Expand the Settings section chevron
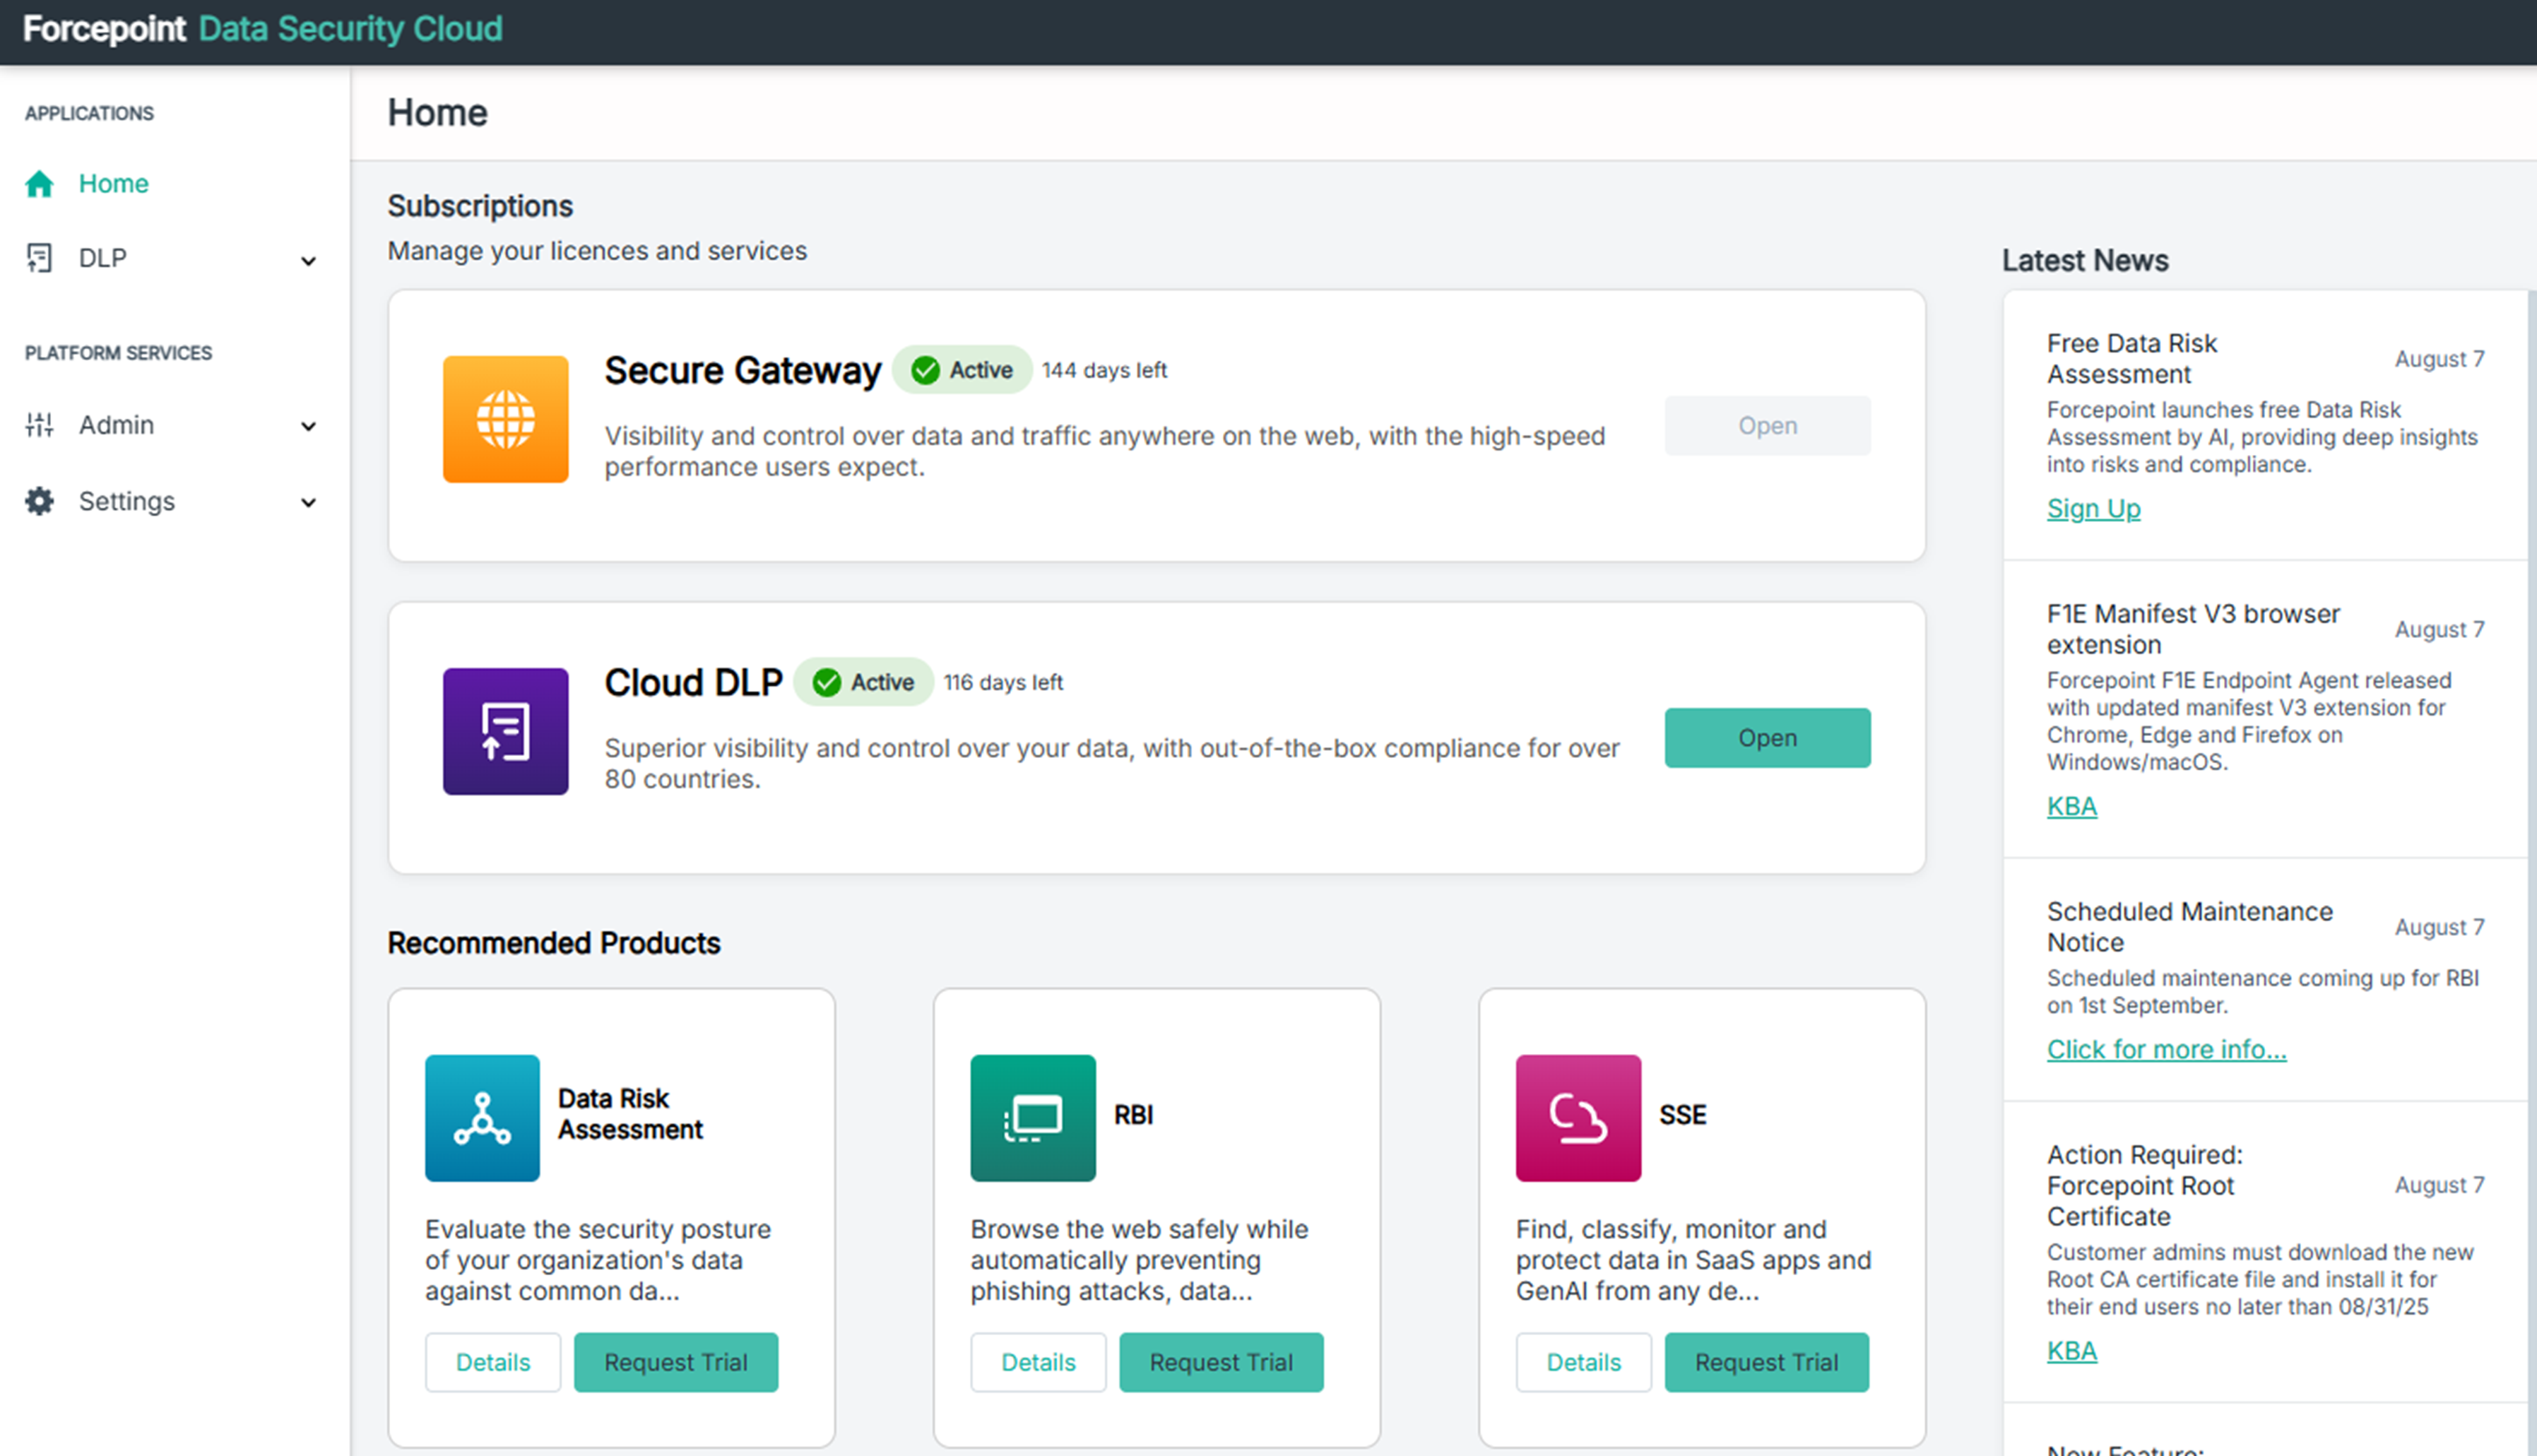Image resolution: width=2537 pixels, height=1456 pixels. [308, 503]
